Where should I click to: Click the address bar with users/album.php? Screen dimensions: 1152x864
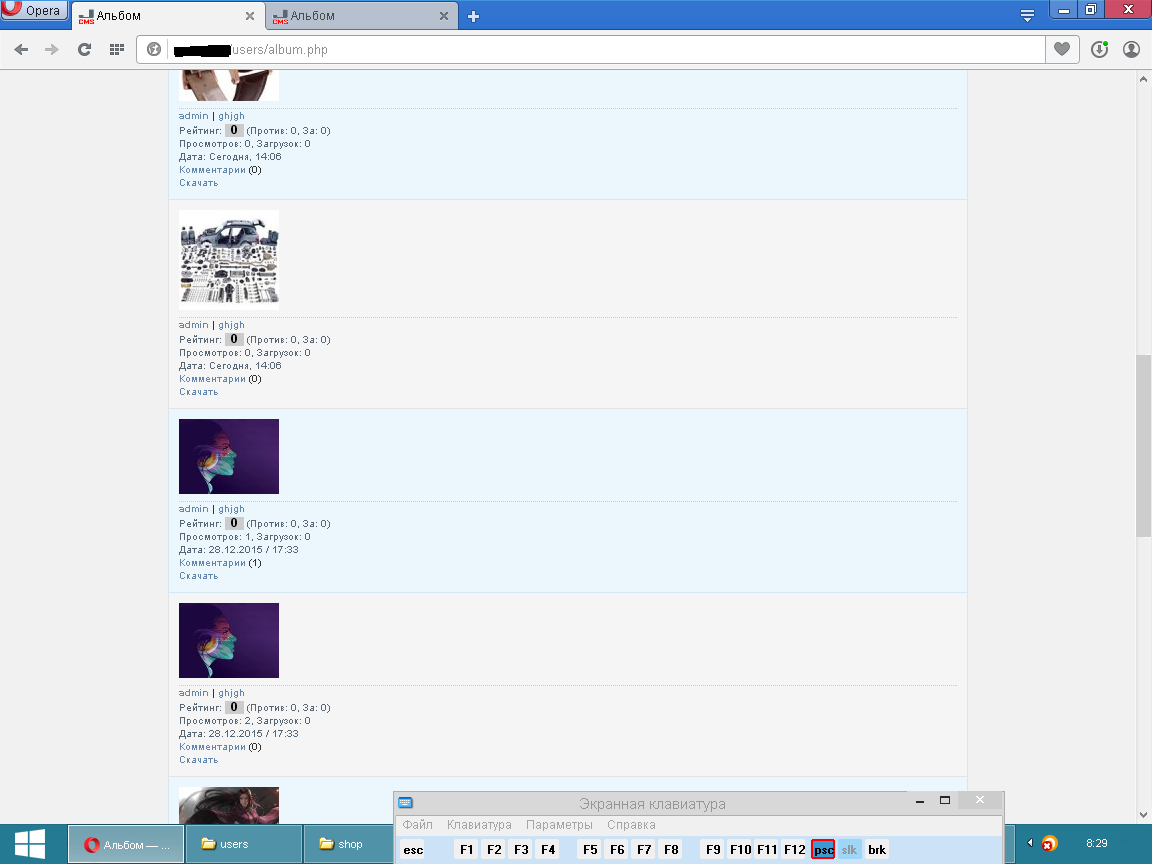pos(591,49)
